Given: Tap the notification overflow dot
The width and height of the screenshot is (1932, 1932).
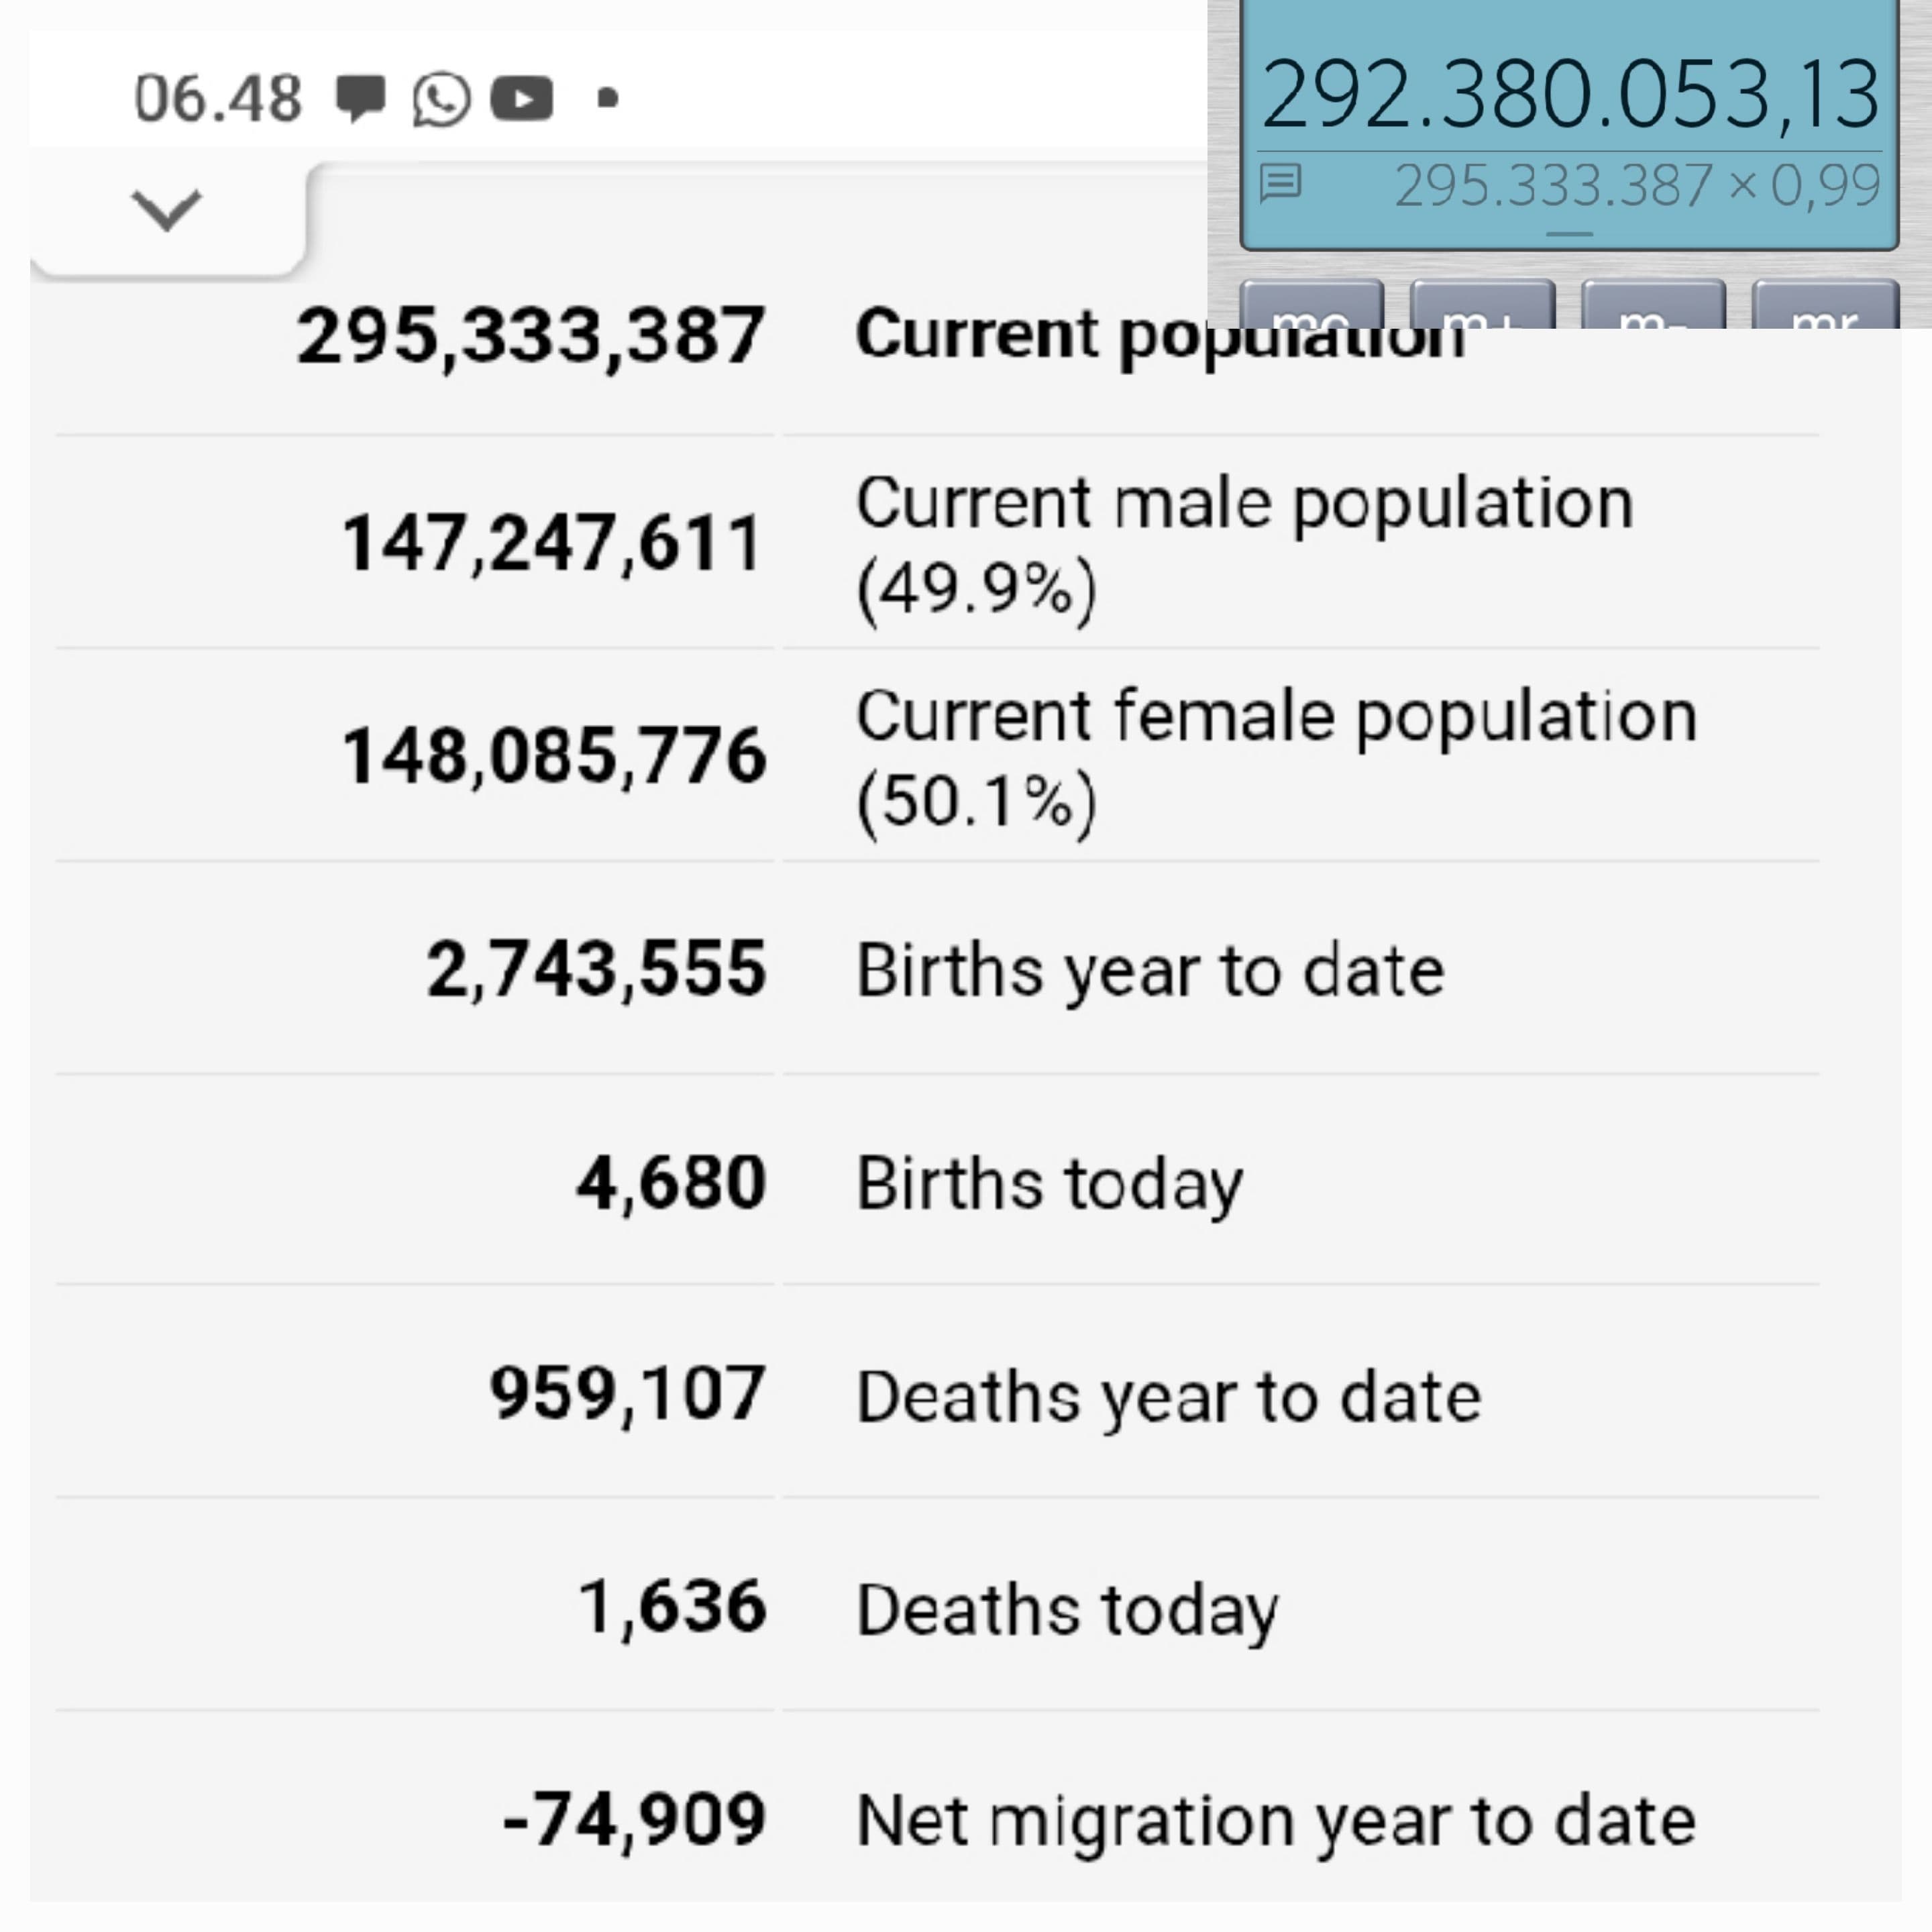Looking at the screenshot, I should click(608, 98).
